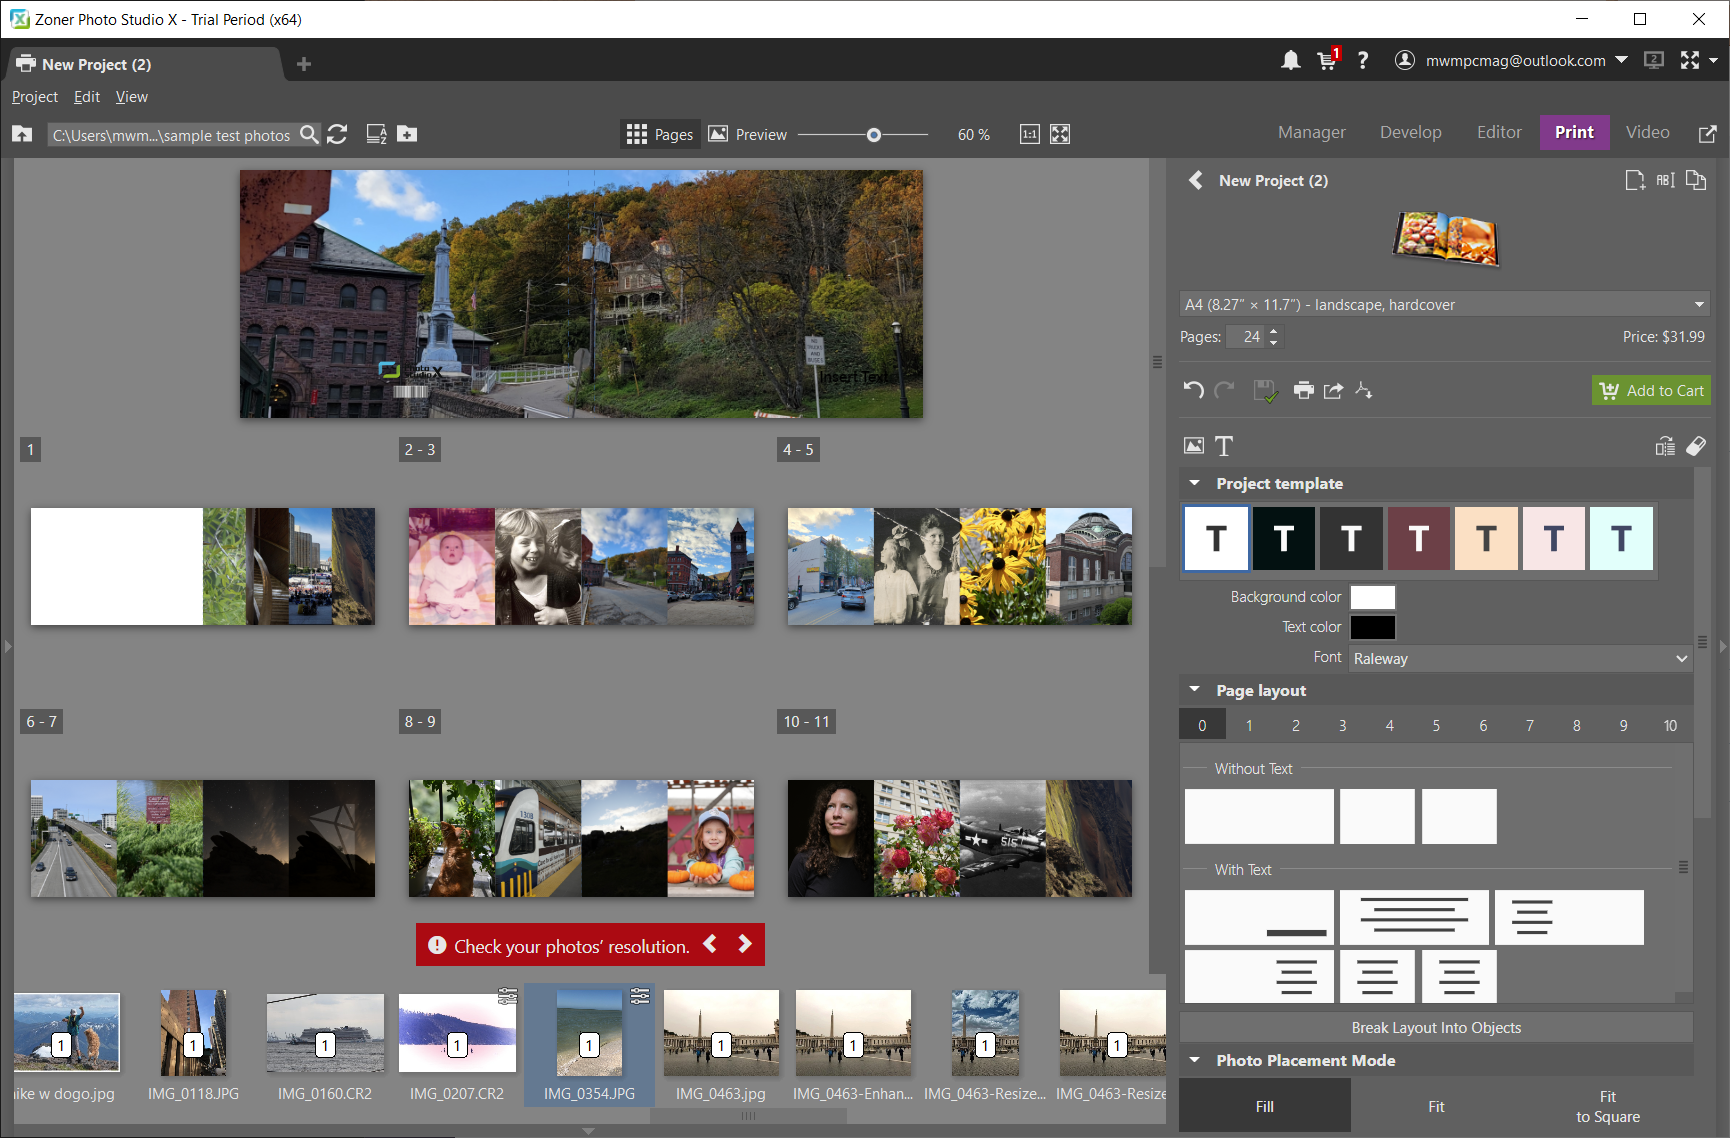Open the notifications bell
The height and width of the screenshot is (1138, 1730).
pos(1290,61)
